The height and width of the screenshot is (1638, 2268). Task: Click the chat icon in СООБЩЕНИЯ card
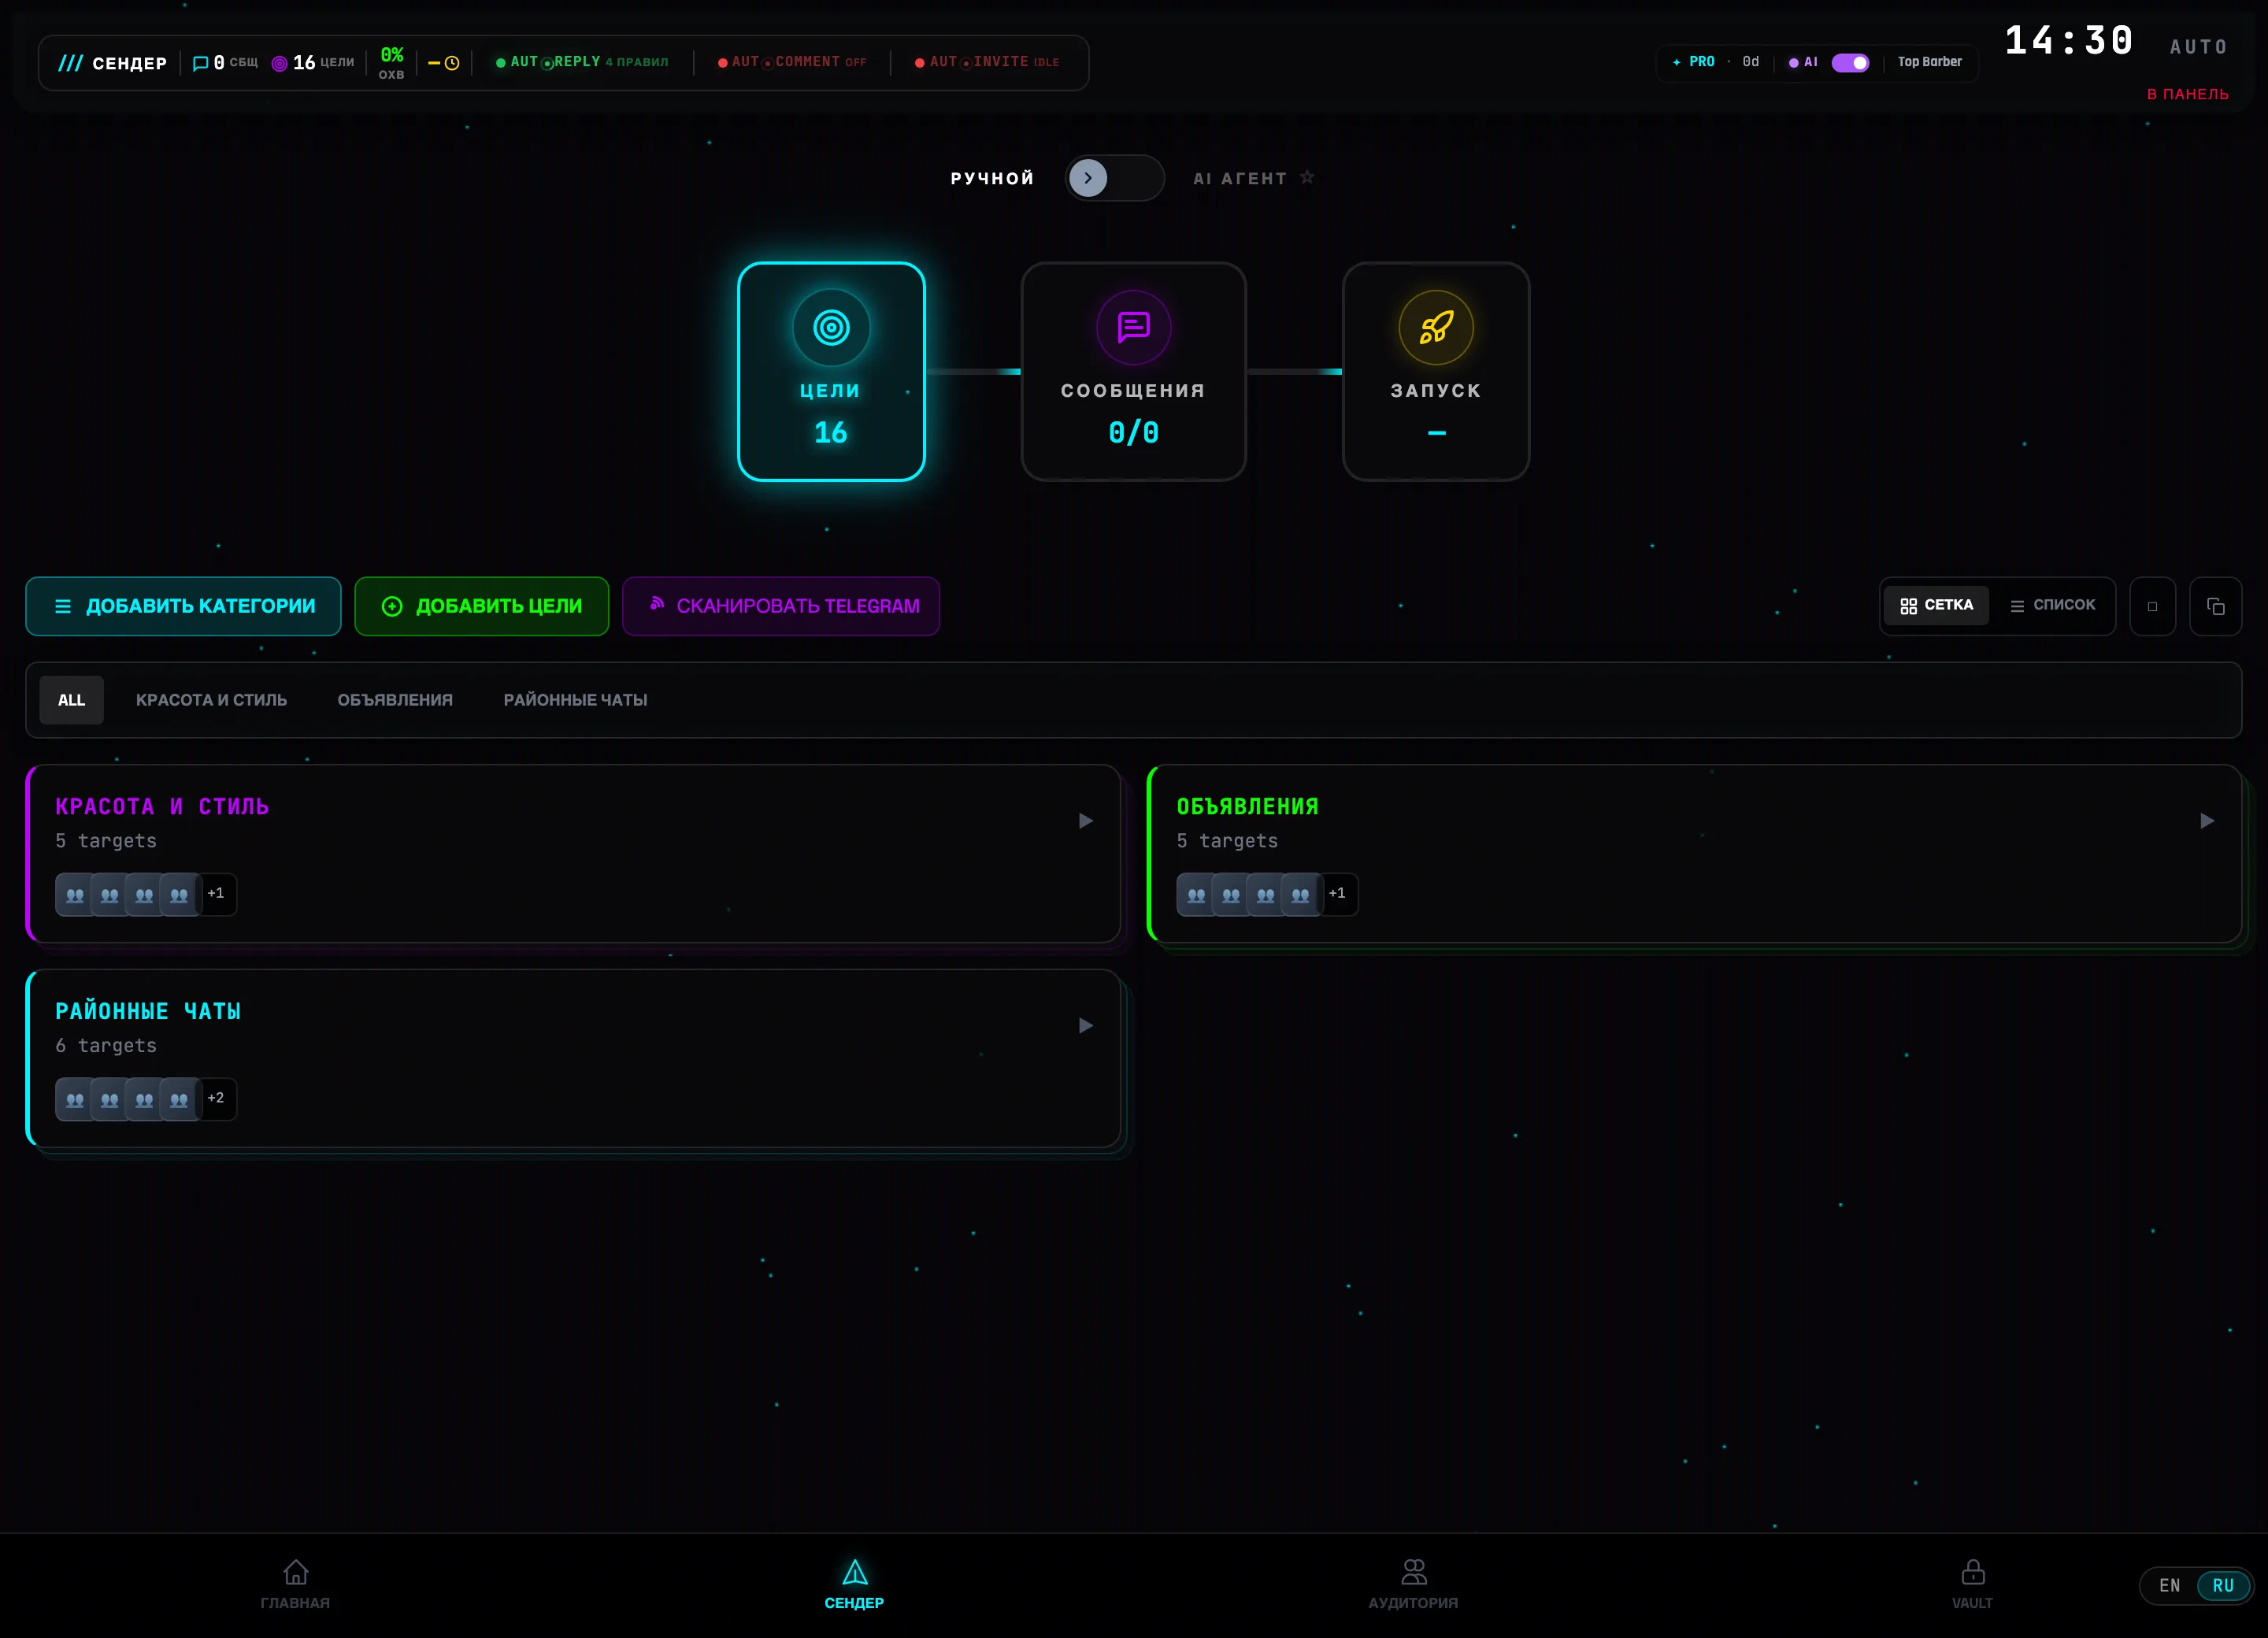point(1133,327)
